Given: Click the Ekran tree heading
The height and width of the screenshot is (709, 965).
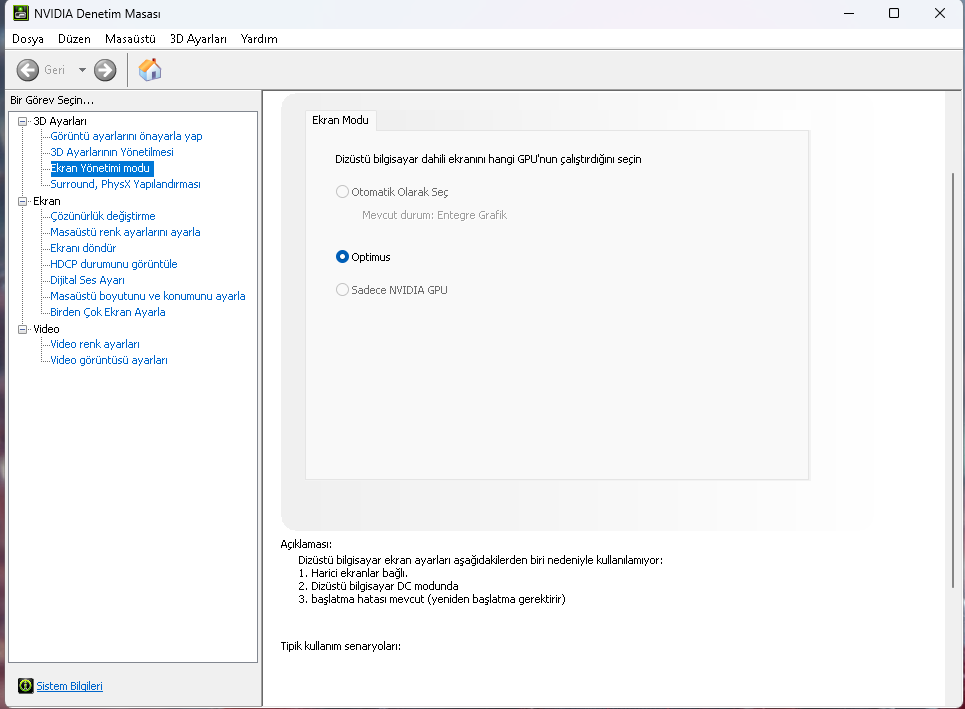Looking at the screenshot, I should (47, 201).
